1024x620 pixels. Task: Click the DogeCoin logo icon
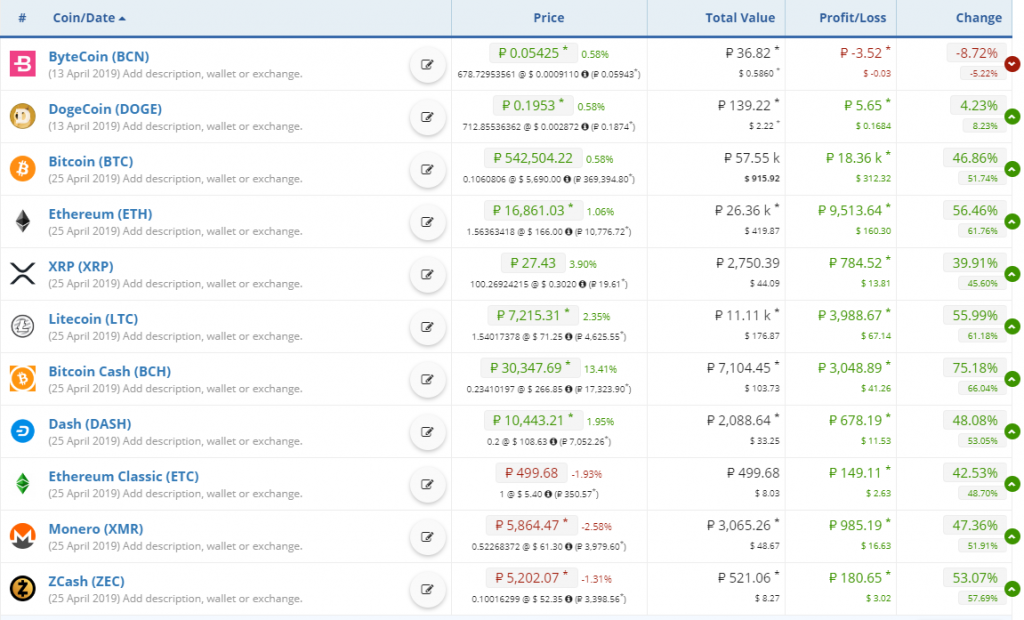pos(22,116)
